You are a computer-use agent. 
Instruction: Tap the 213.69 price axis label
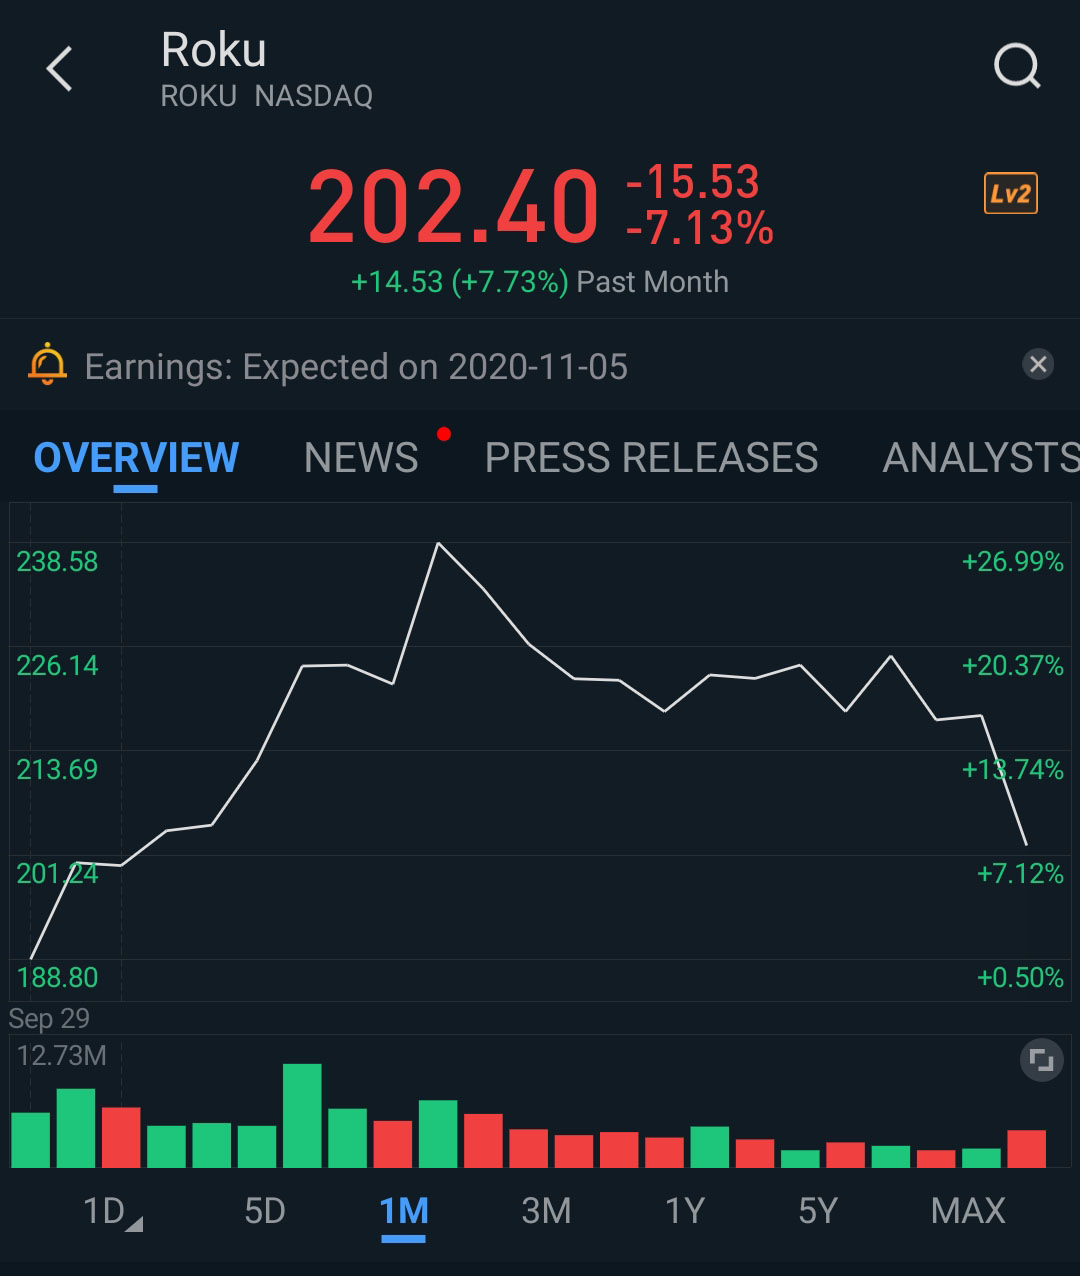(x=57, y=770)
